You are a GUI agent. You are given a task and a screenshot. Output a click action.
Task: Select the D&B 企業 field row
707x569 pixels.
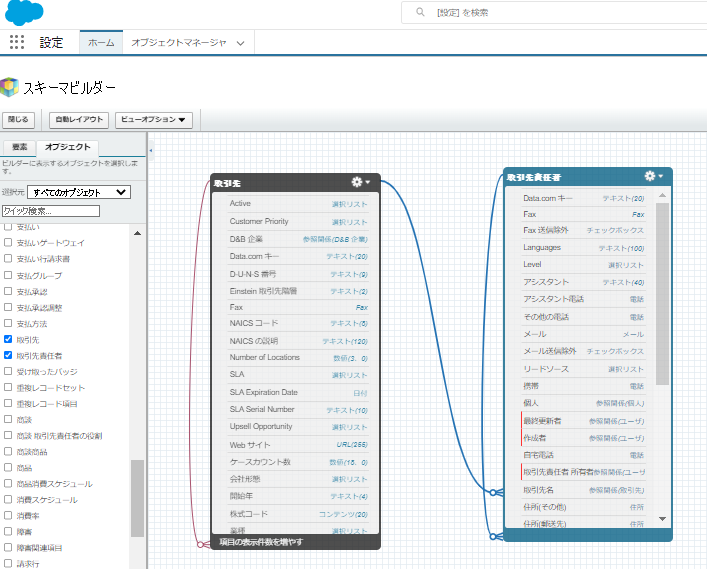point(298,239)
